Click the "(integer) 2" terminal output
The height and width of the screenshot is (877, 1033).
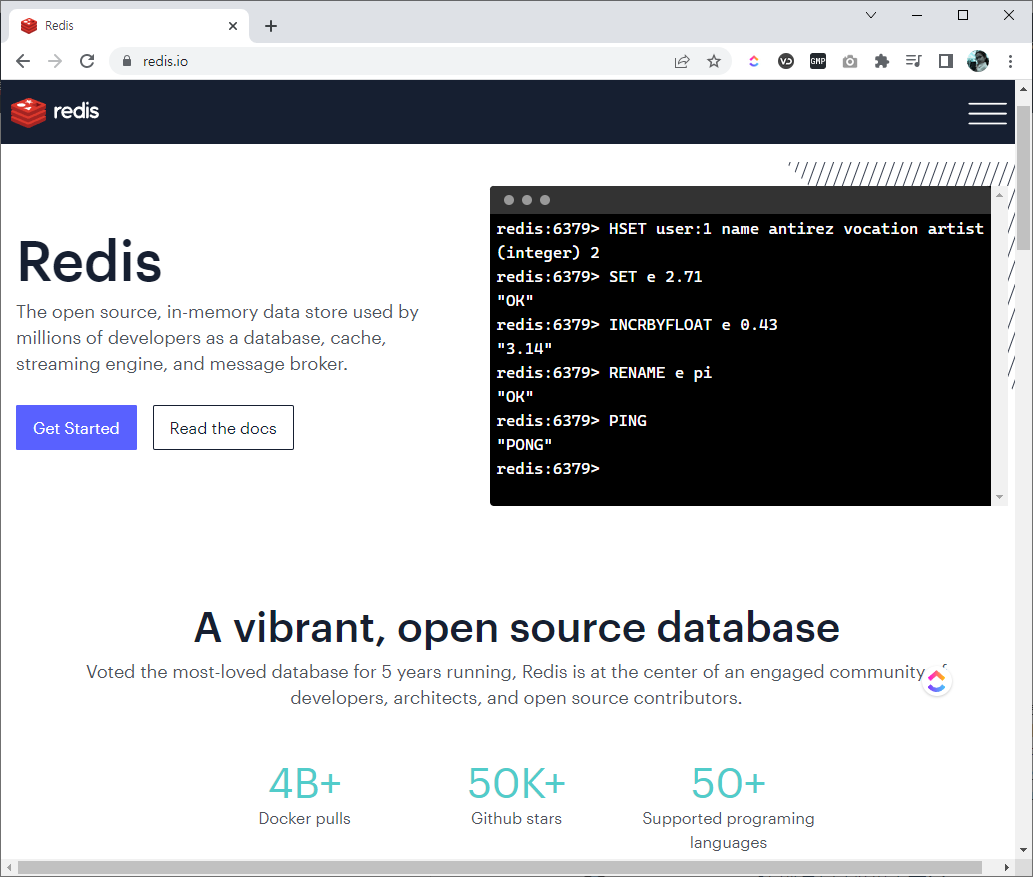[548, 253]
